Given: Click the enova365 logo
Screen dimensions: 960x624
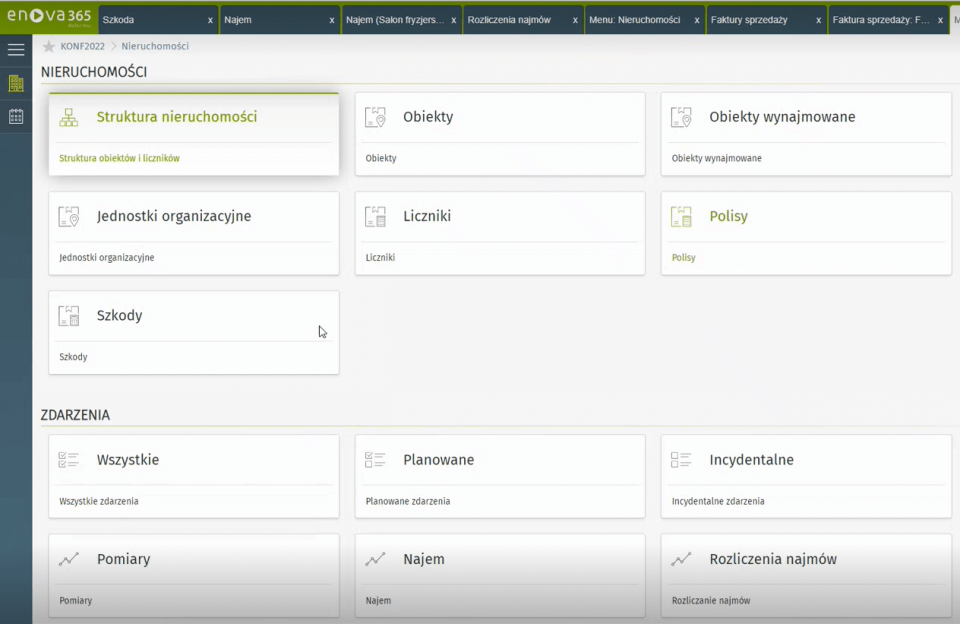Looking at the screenshot, I should tap(48, 17).
